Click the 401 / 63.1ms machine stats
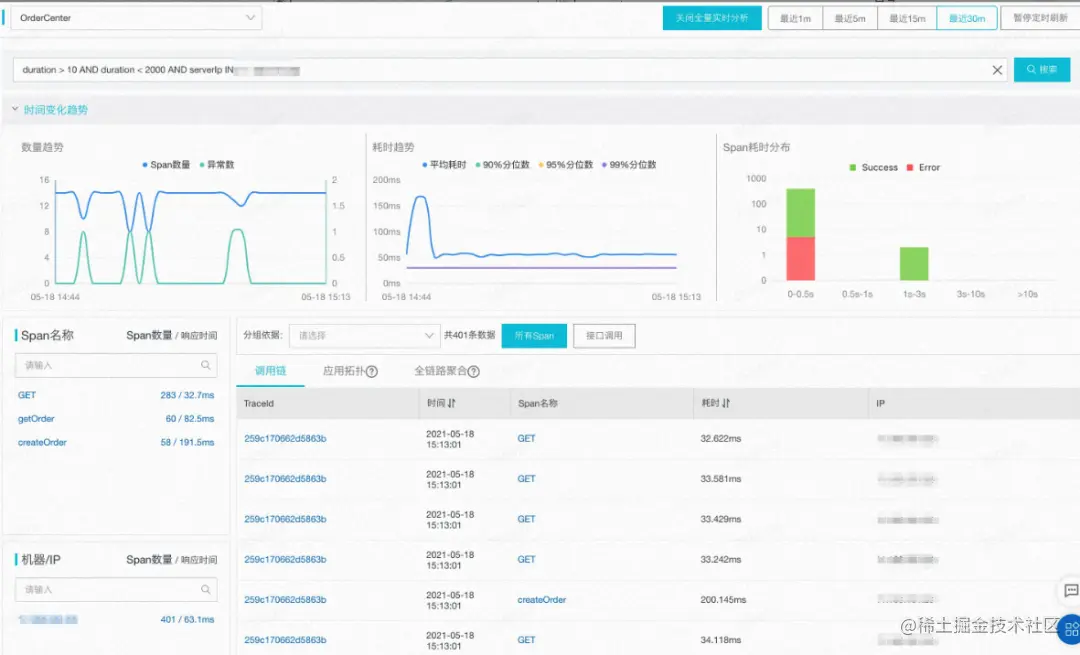The width and height of the screenshot is (1080, 655). (x=187, y=620)
